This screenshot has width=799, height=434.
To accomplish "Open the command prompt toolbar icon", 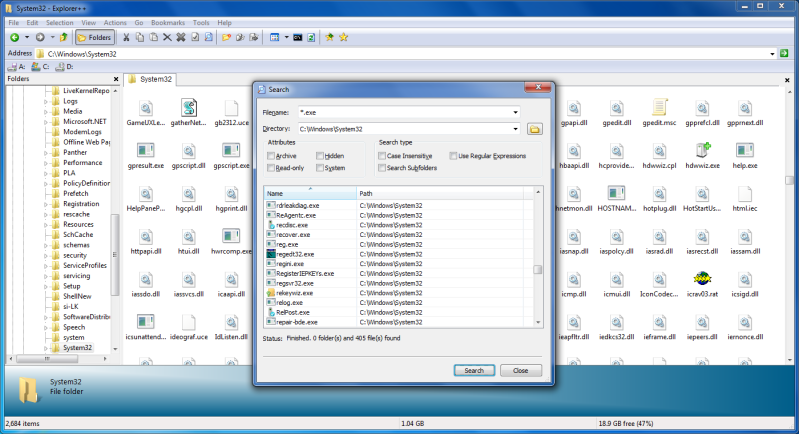I will (x=297, y=37).
